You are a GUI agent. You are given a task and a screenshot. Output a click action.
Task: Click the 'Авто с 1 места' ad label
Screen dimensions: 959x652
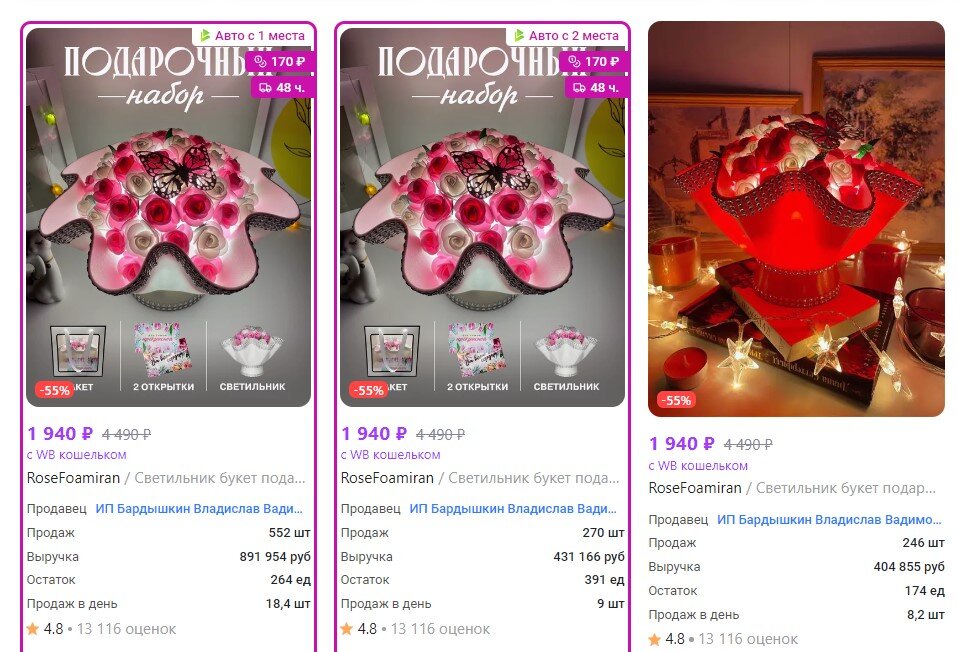253,35
